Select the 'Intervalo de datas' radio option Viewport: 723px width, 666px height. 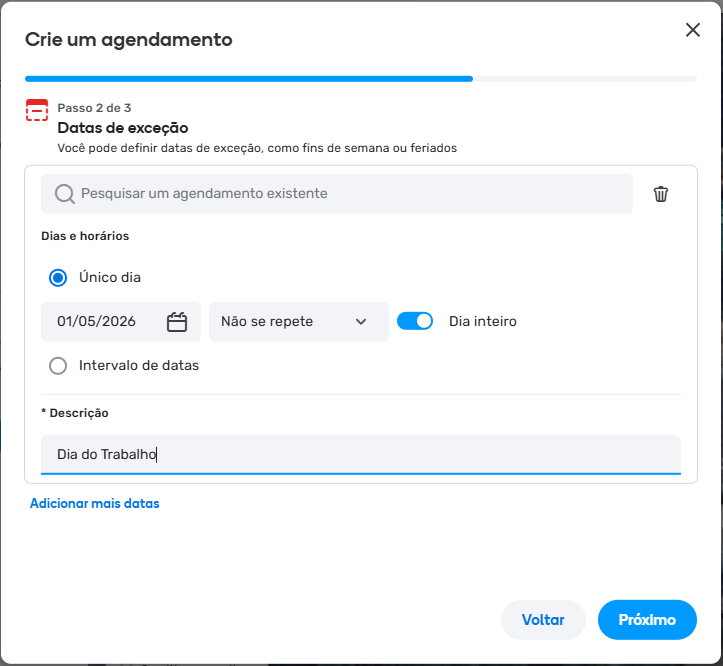coord(58,366)
